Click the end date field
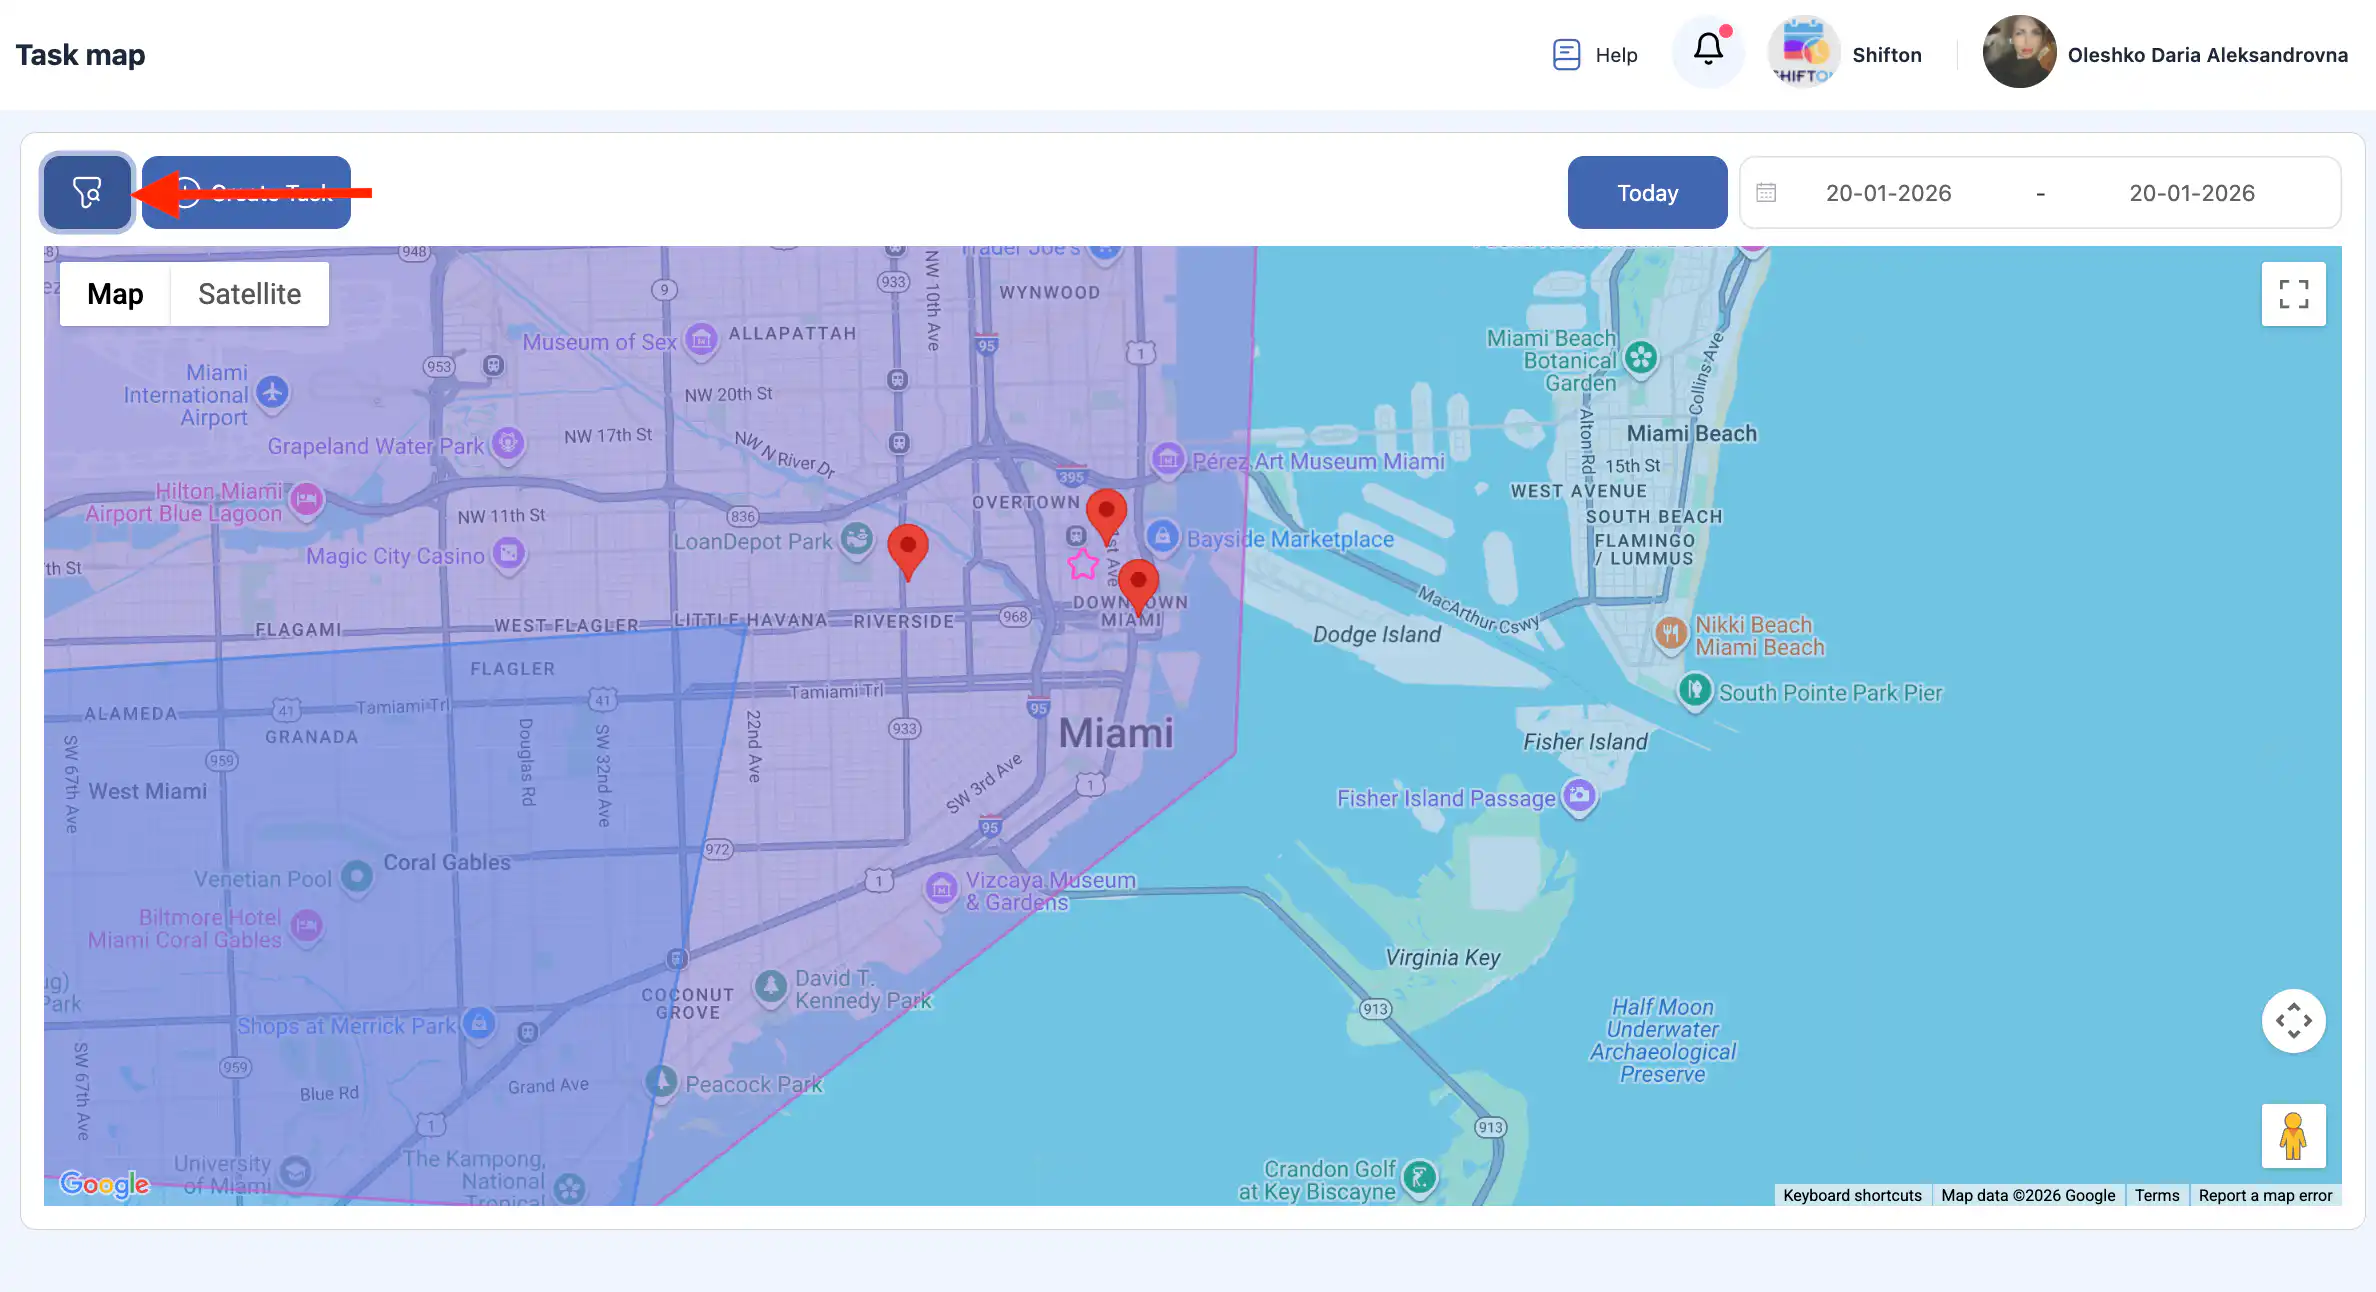Viewport: 2376px width, 1292px height. pos(2191,193)
